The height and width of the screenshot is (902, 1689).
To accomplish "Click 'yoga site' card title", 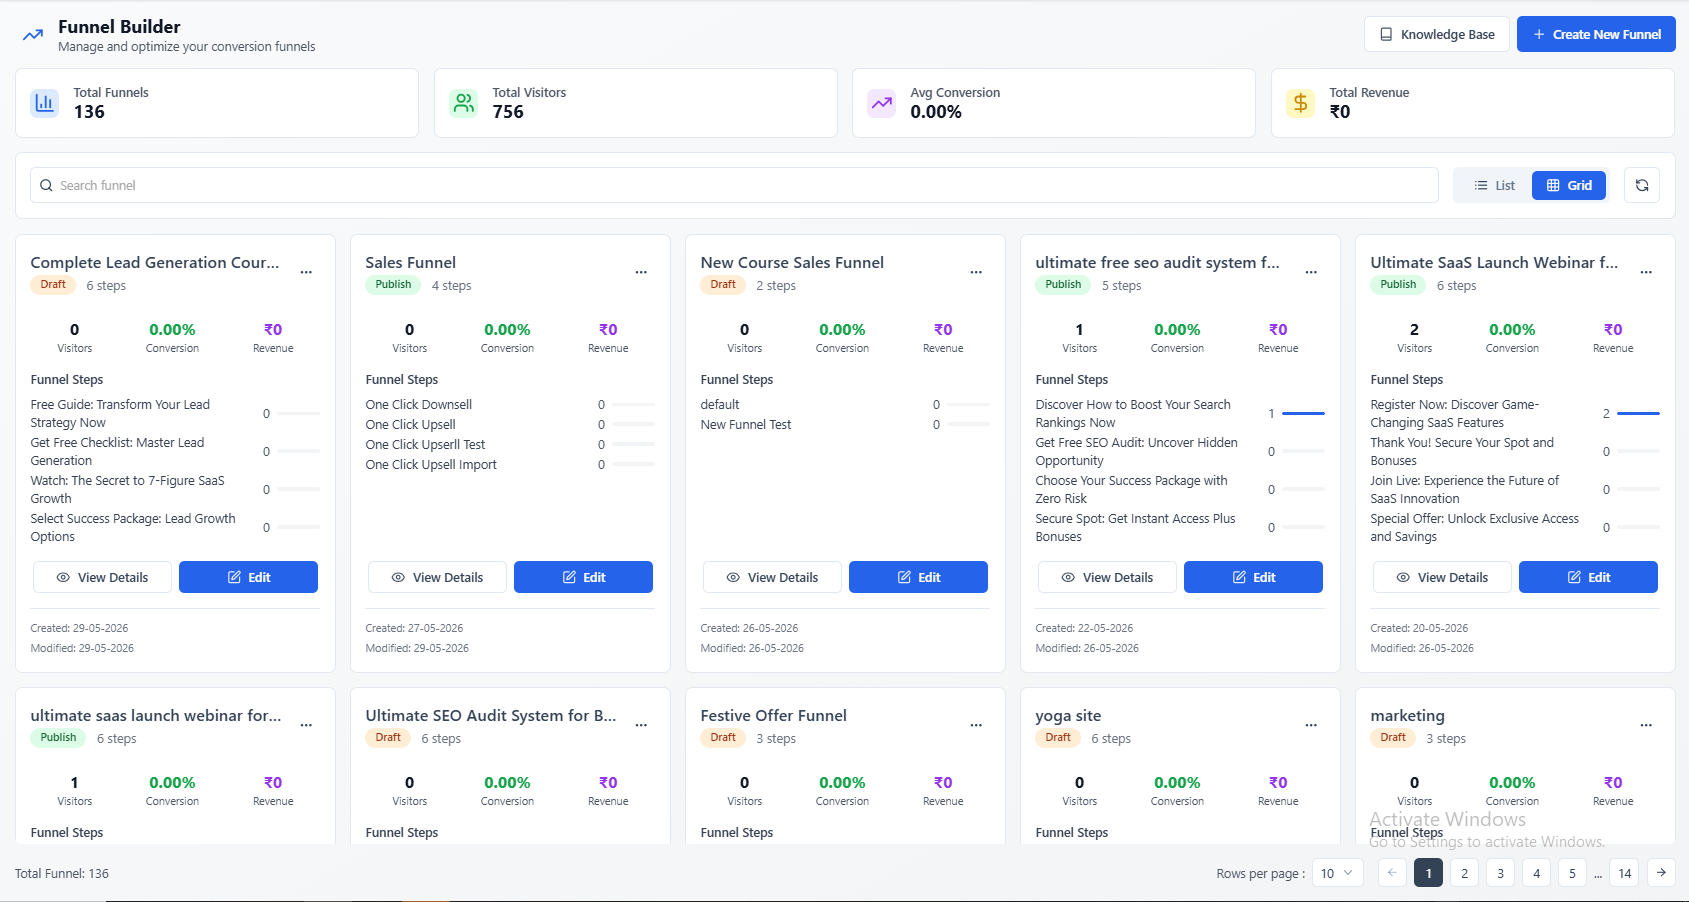I will point(1068,715).
